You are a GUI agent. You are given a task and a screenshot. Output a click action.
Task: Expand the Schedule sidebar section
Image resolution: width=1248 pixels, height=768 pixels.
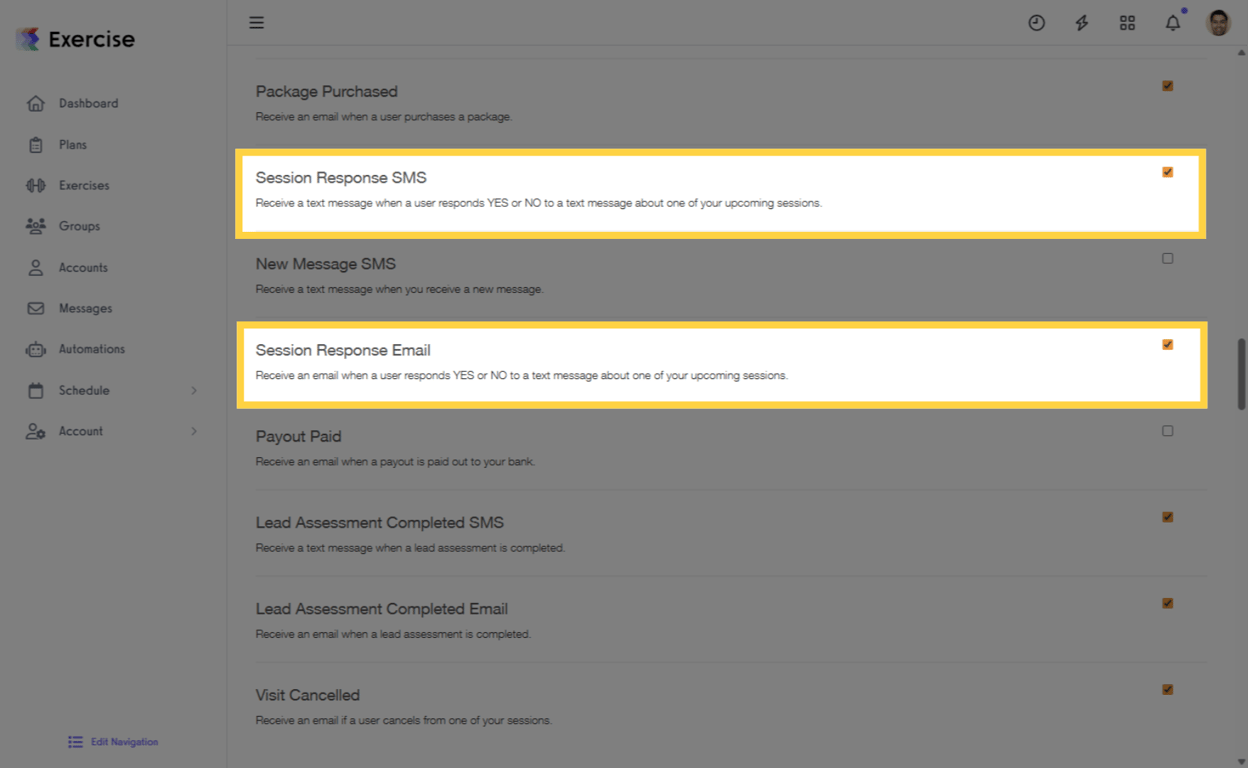[82, 390]
